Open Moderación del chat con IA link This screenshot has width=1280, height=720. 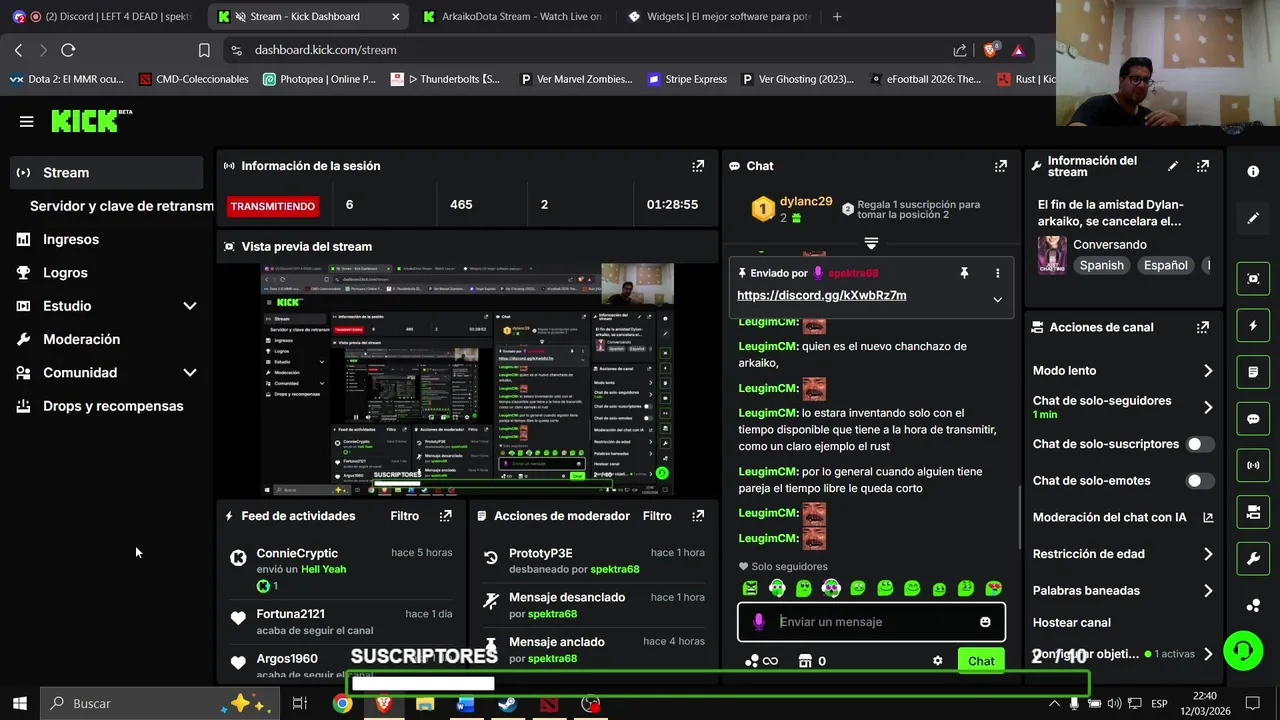1123,517
